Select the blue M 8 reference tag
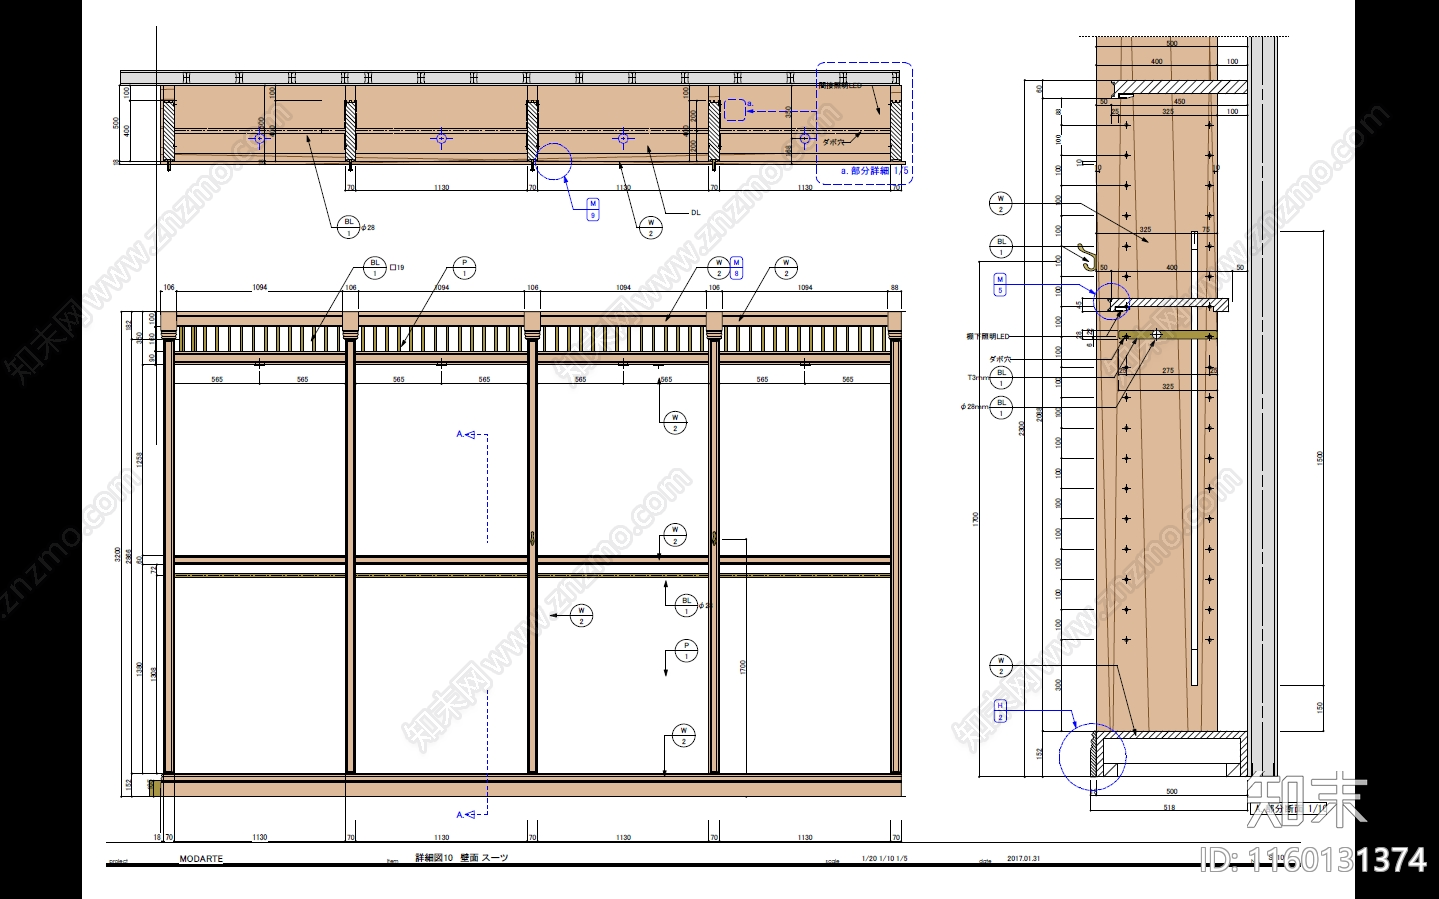This screenshot has height=899, width=1439. coord(737,268)
